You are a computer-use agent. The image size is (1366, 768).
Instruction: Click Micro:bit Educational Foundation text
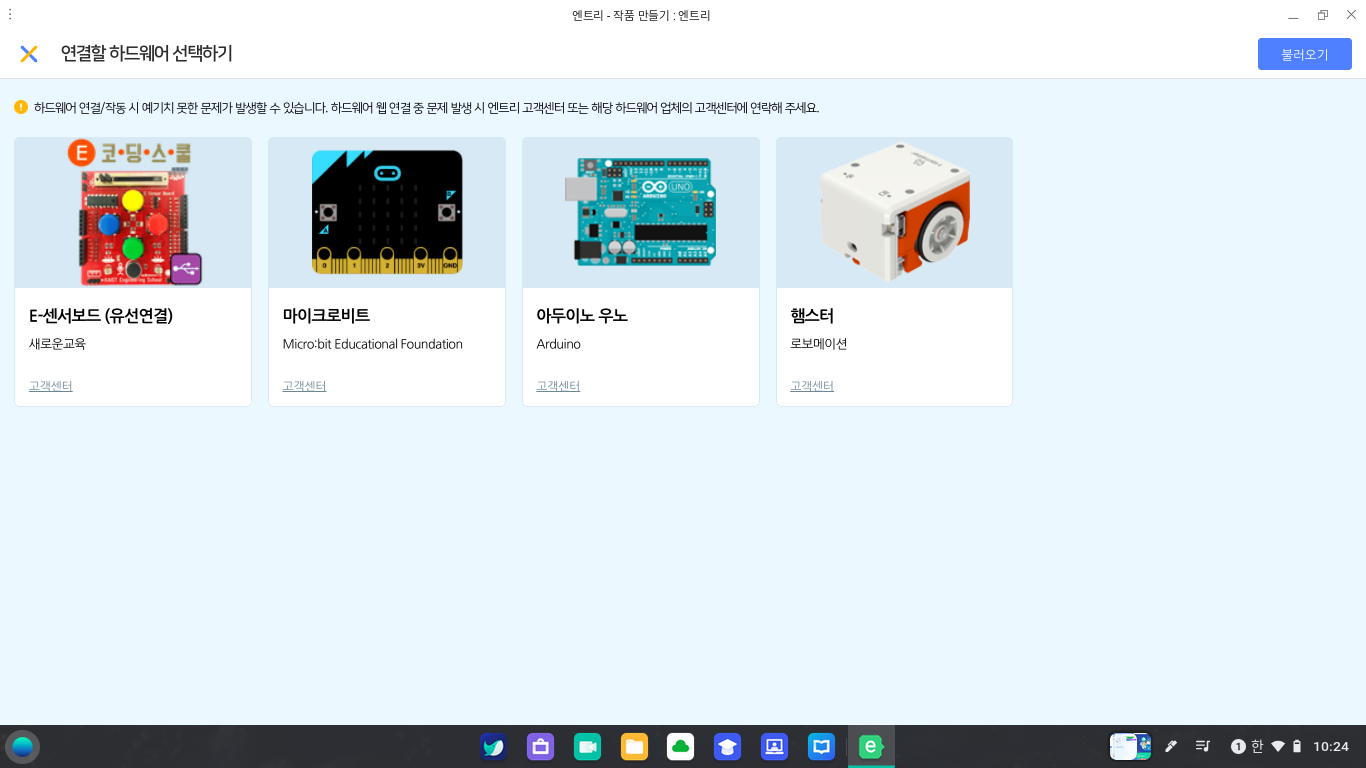coord(373,344)
